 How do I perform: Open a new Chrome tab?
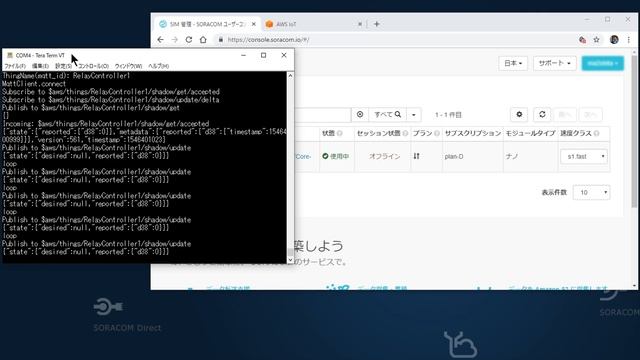pyautogui.click(x=377, y=24)
